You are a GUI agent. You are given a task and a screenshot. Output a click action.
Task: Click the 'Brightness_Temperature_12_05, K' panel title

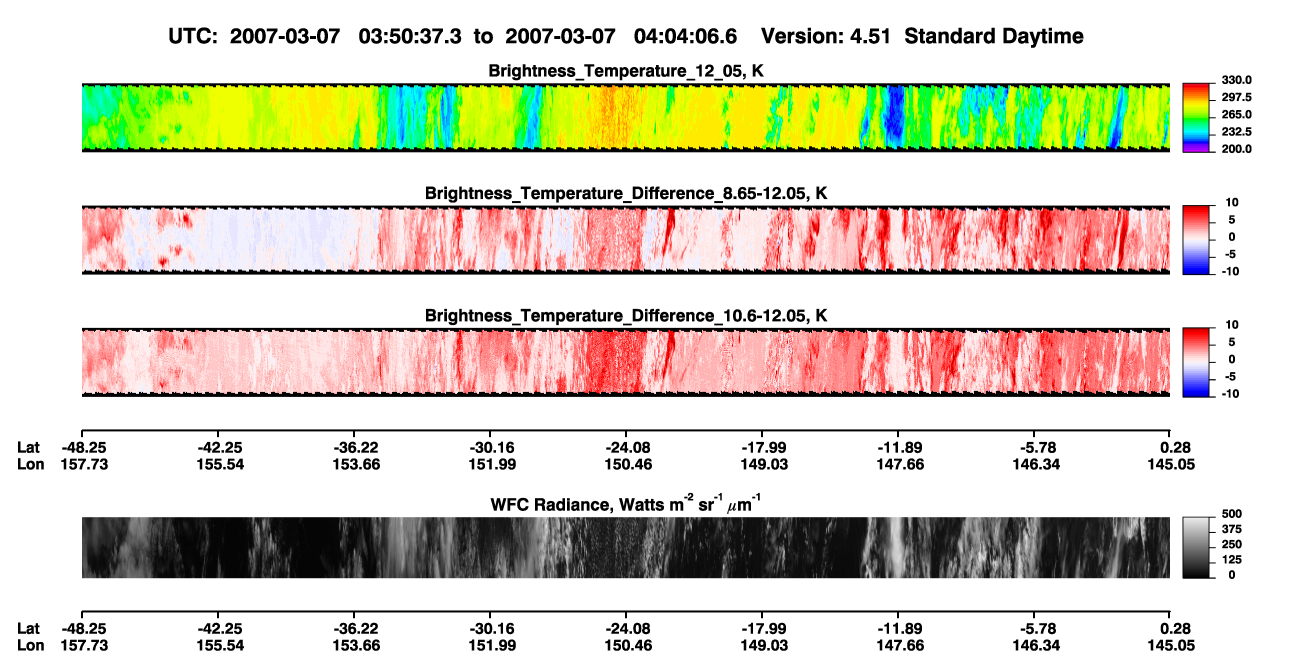point(626,71)
